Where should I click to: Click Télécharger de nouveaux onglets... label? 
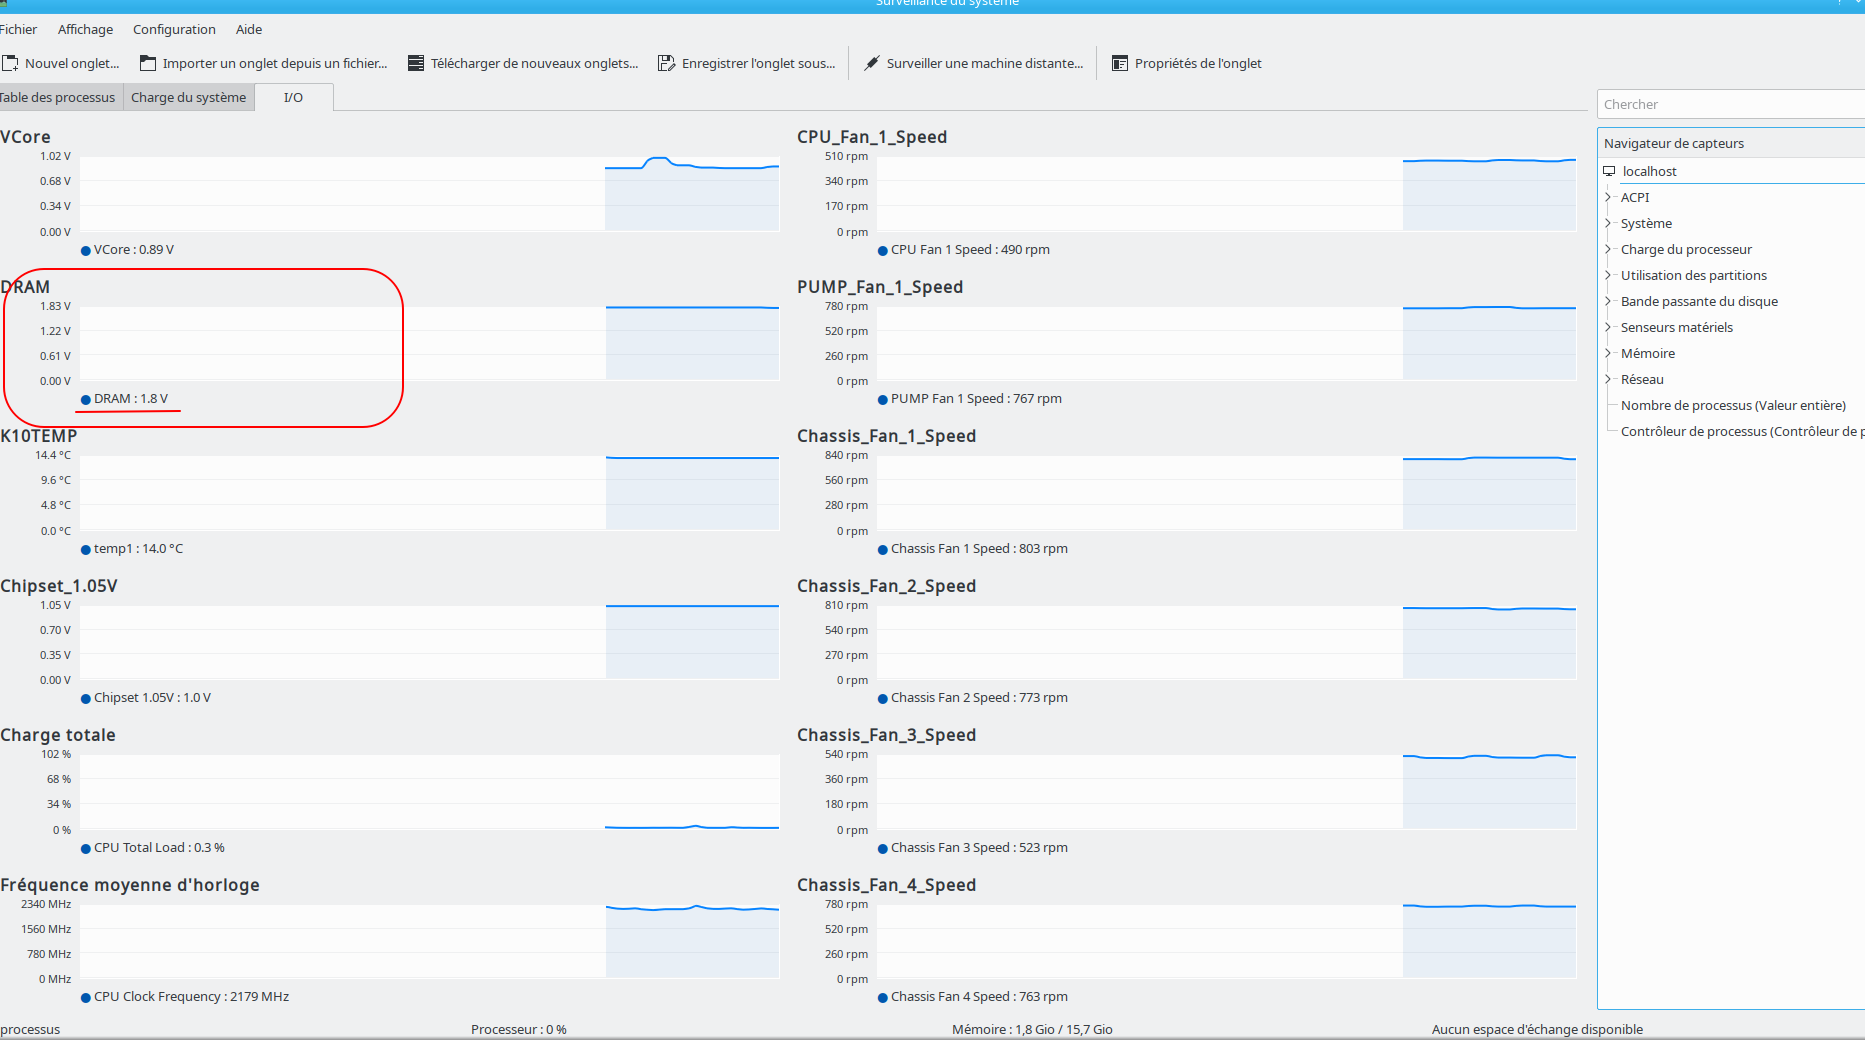click(534, 63)
